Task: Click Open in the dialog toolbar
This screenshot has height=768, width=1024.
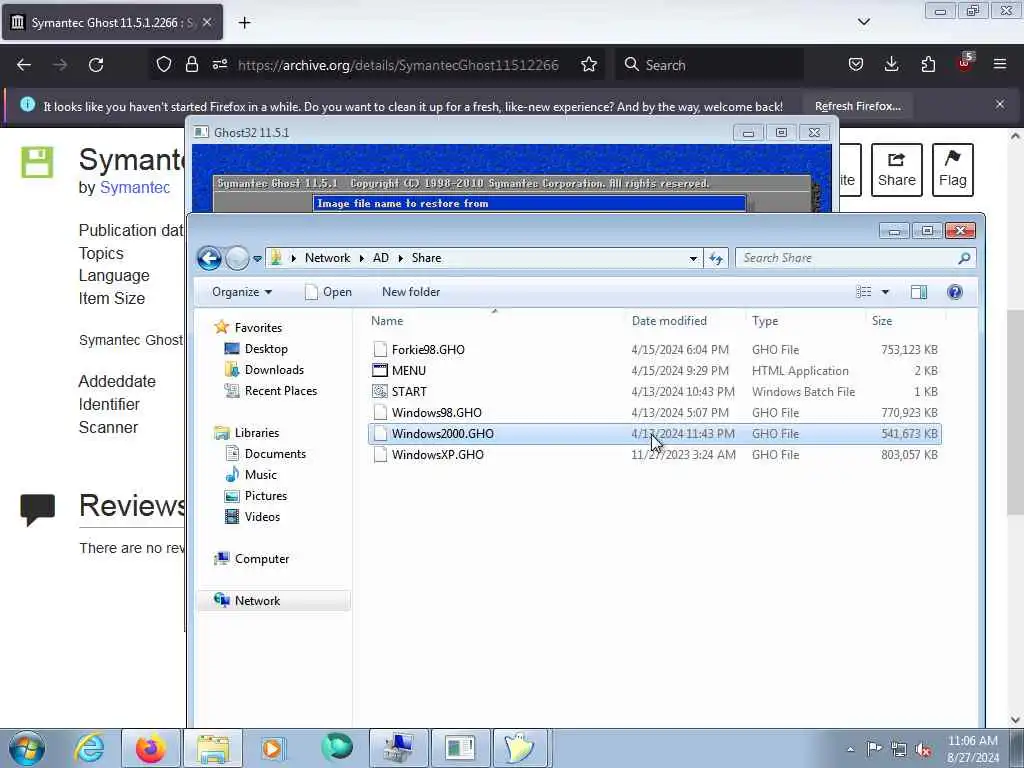Action: (x=328, y=292)
